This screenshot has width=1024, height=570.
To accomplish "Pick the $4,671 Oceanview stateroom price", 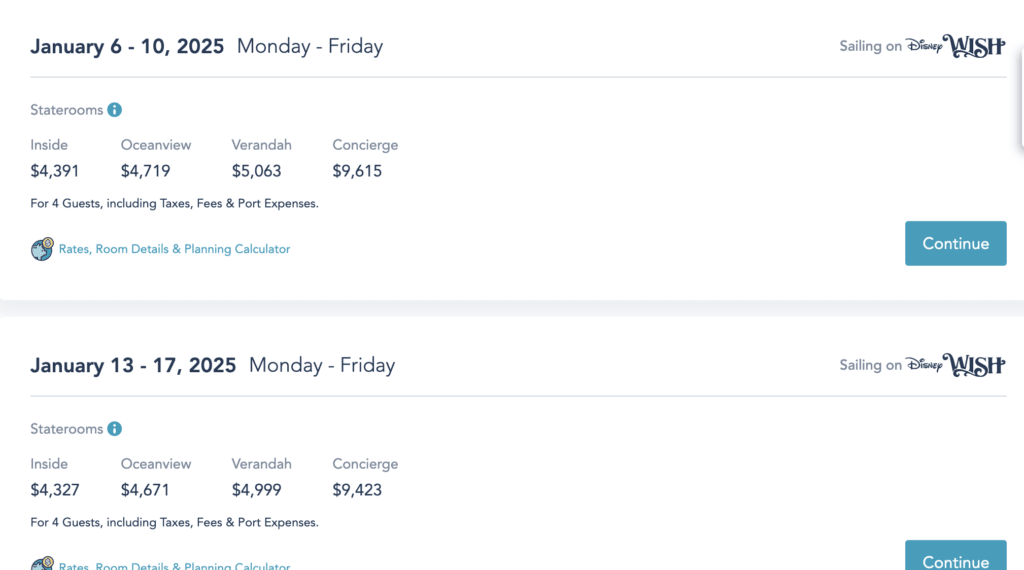I will click(146, 490).
